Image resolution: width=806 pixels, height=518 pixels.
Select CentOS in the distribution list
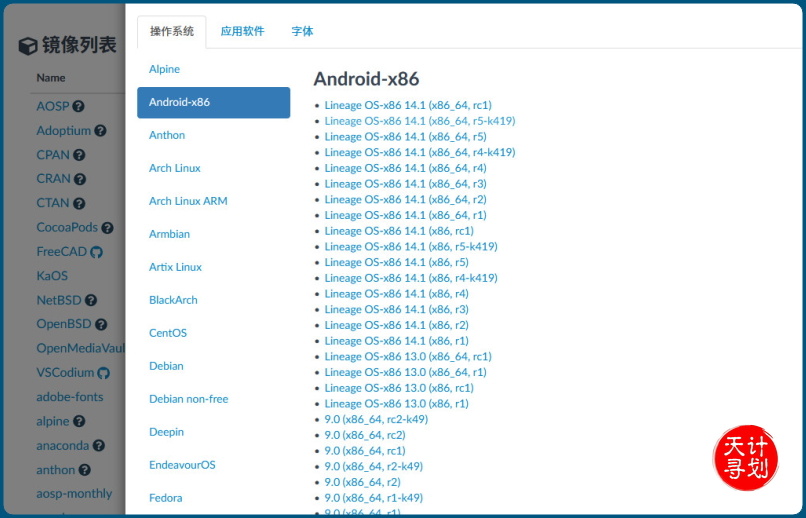[x=168, y=333]
